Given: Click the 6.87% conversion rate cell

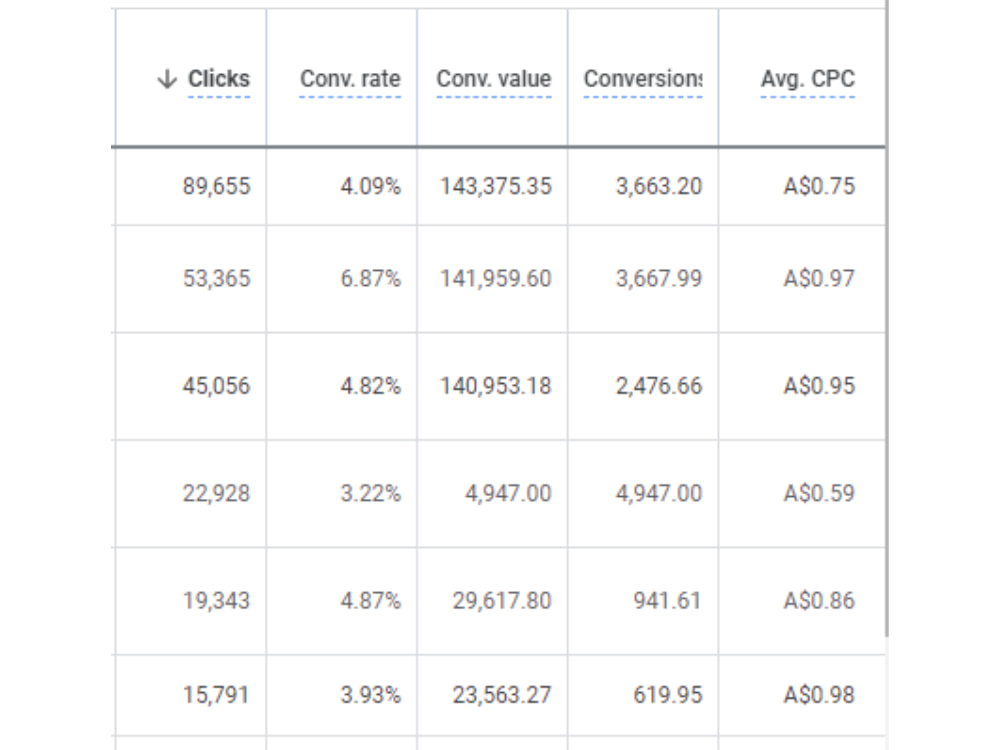Looking at the screenshot, I should tap(342, 279).
